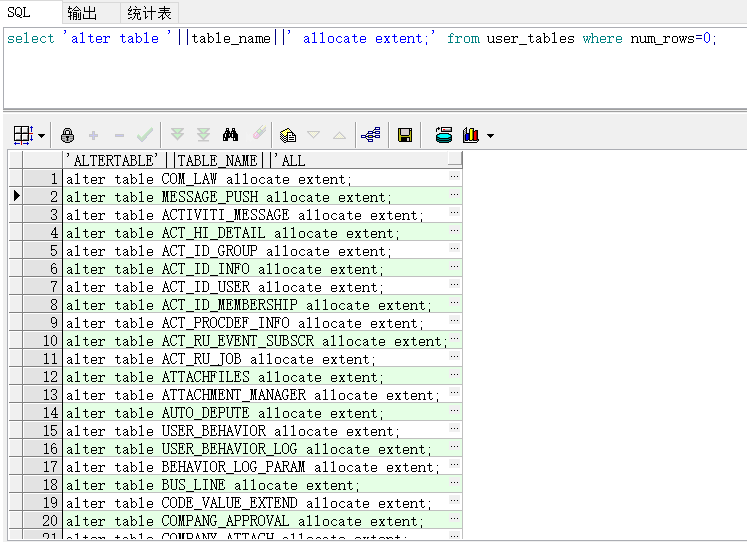This screenshot has width=747, height=542.
Task: Click the previous record down-triangle icon
Action: pyautogui.click(x=313, y=135)
